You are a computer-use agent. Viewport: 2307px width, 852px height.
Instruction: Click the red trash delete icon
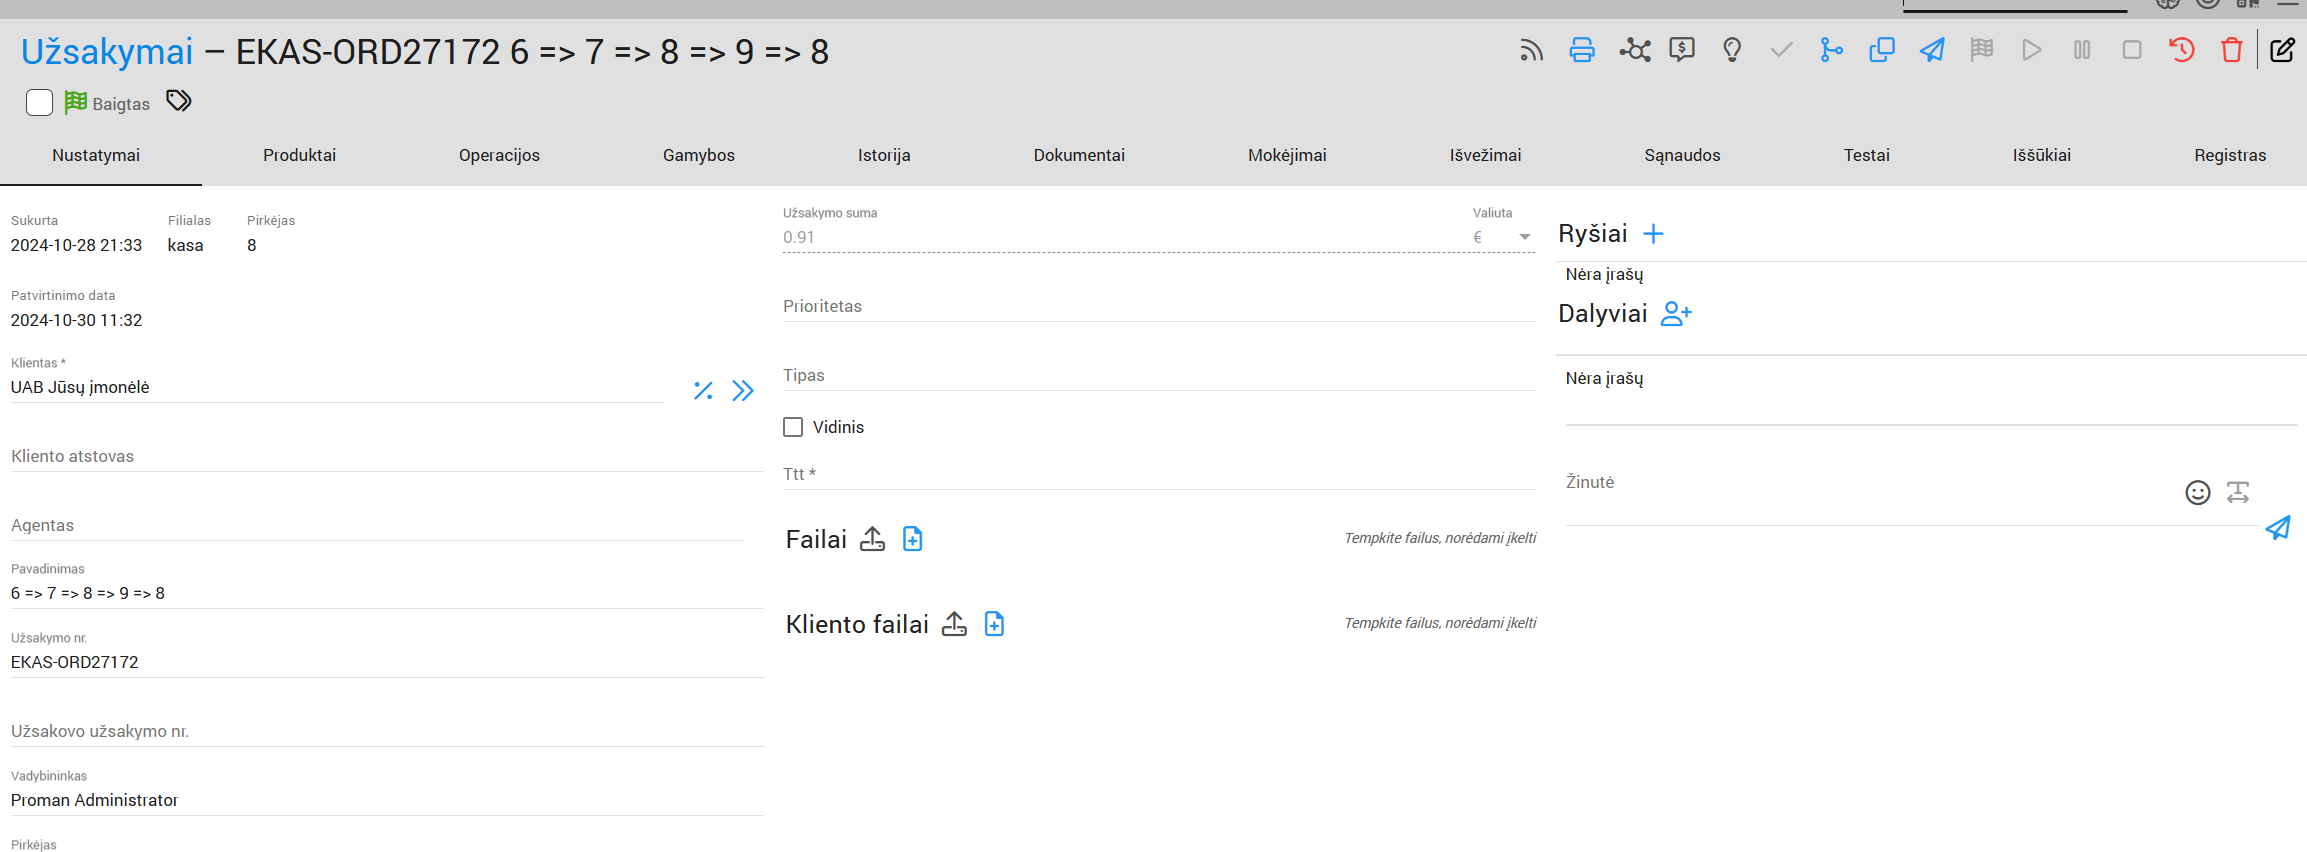tap(2231, 50)
